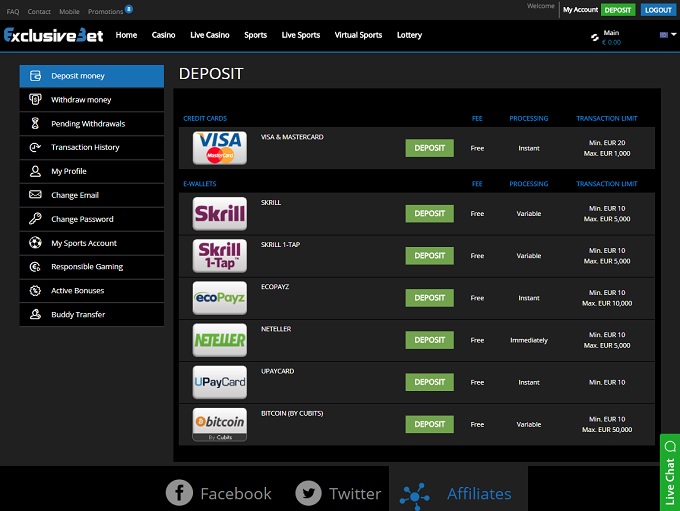Go to Live Casino tab
The width and height of the screenshot is (680, 511).
click(210, 35)
